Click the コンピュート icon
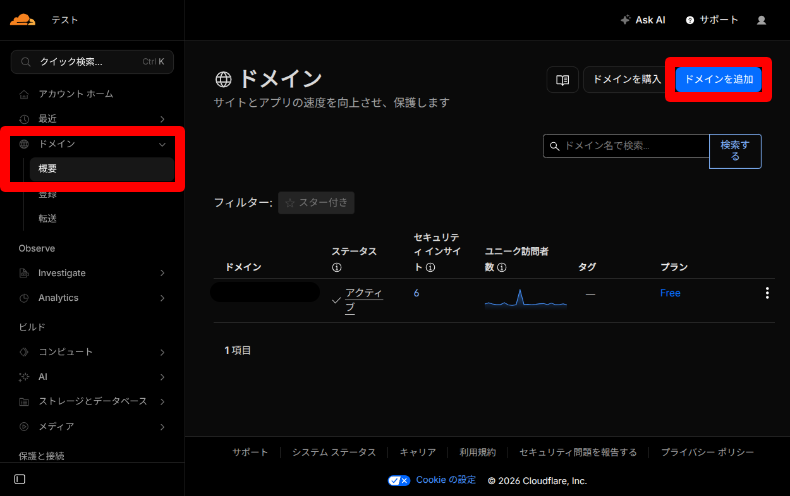This screenshot has height=496, width=790. (x=24, y=352)
